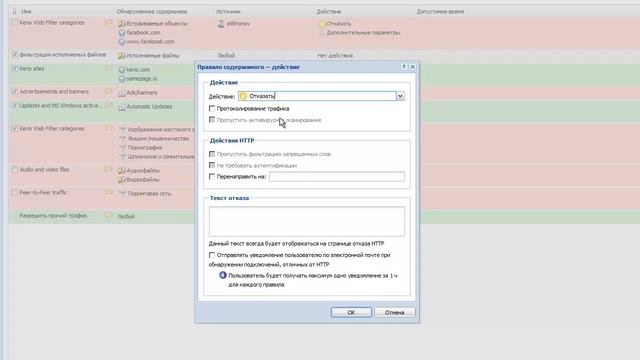The image size is (640, 360).
Task: Toggle Audio and video files rule checkbox
Action: pyautogui.click(x=15, y=170)
